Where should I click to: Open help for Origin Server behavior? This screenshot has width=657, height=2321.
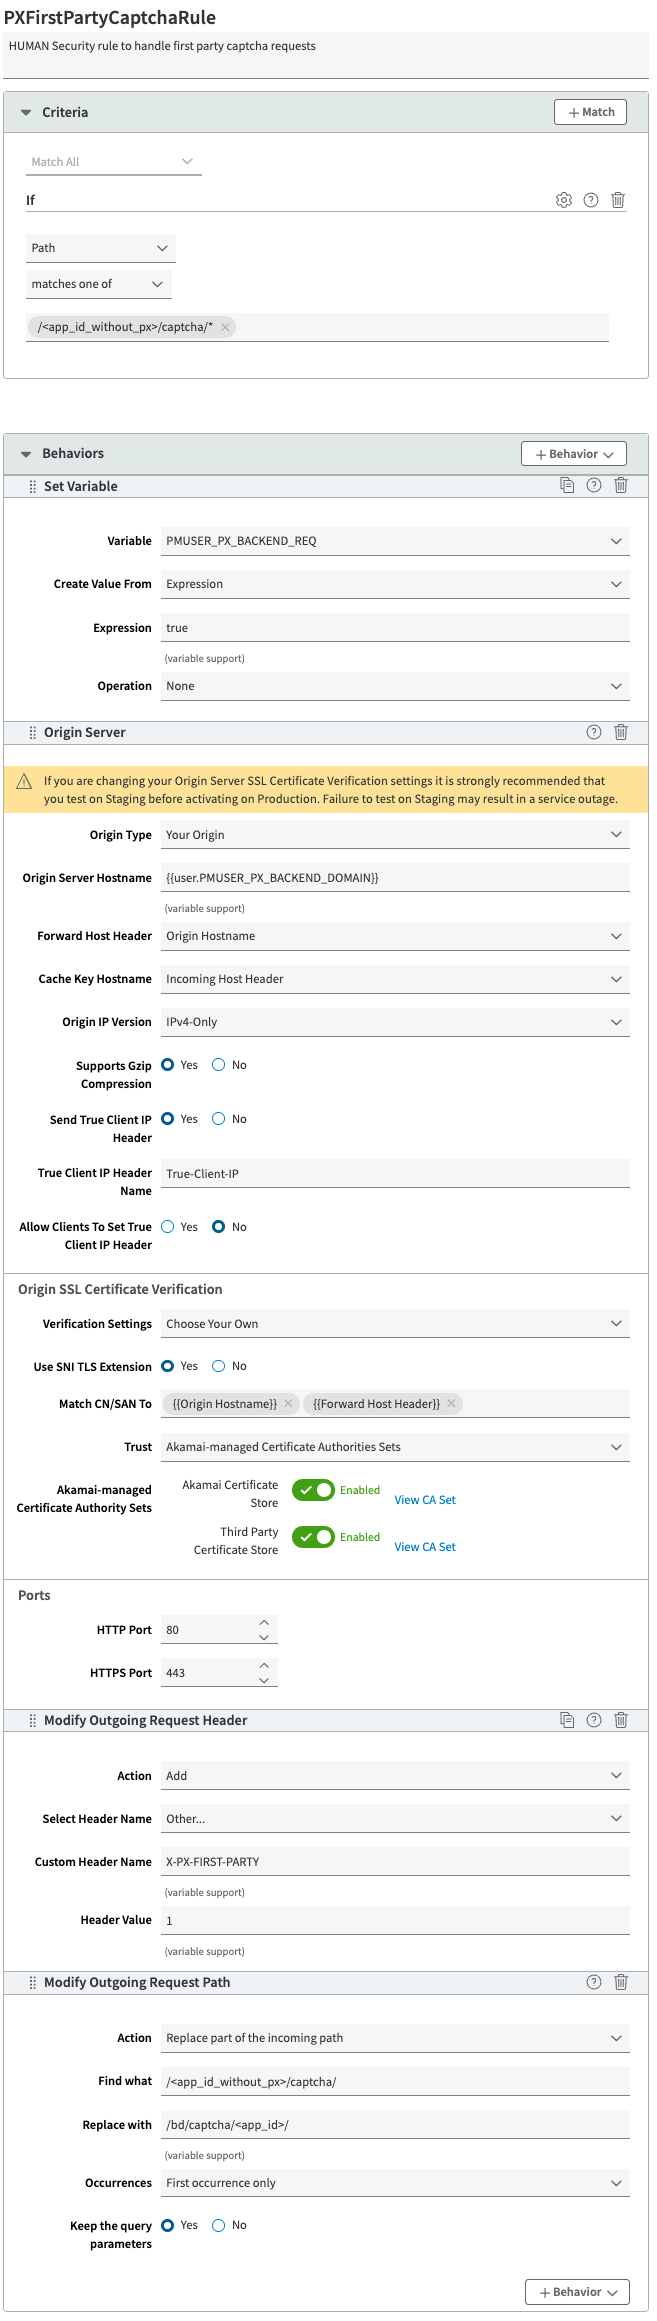click(x=594, y=732)
